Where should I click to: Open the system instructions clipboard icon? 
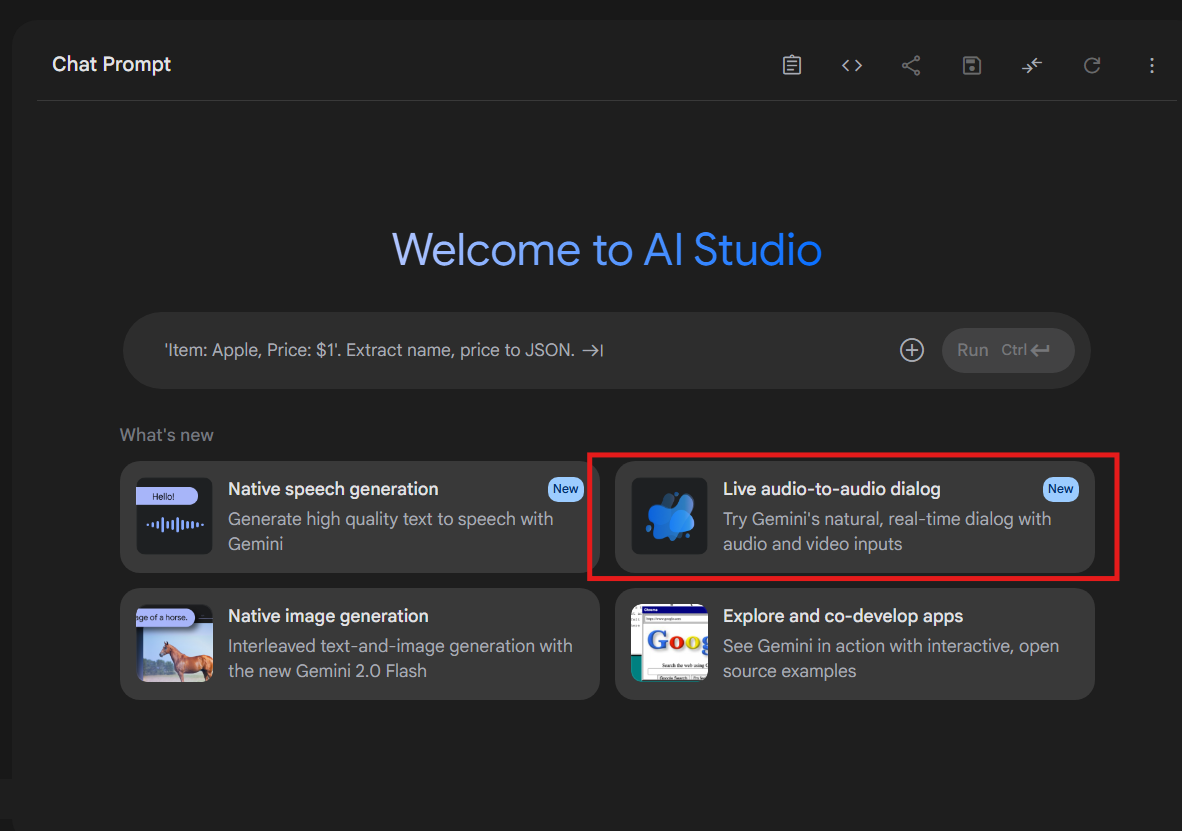(792, 66)
